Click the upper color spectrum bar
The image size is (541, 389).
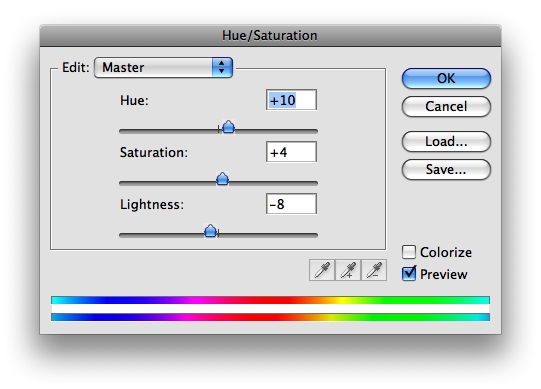[270, 300]
